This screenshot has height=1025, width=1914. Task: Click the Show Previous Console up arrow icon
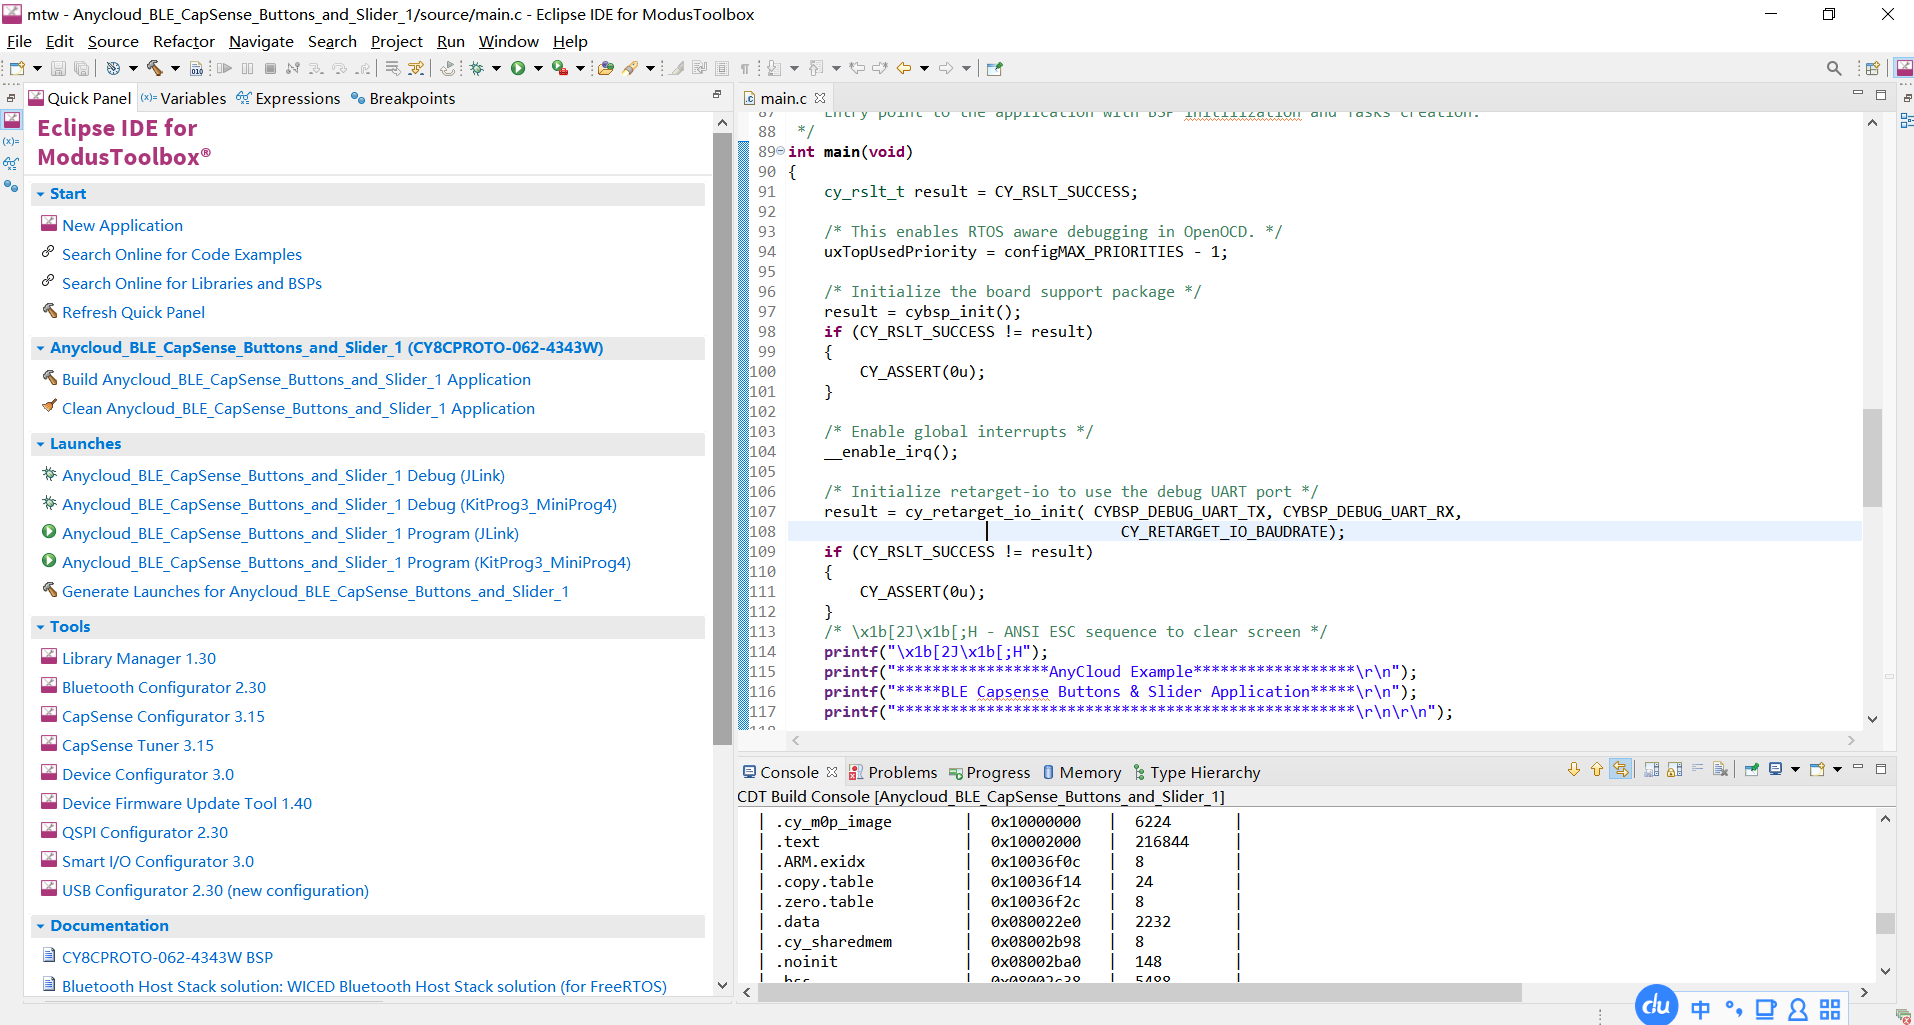(x=1597, y=769)
